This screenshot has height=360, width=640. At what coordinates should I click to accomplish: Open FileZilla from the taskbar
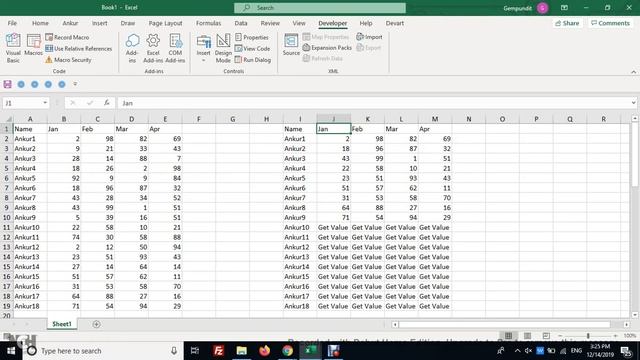pyautogui.click(x=218, y=351)
